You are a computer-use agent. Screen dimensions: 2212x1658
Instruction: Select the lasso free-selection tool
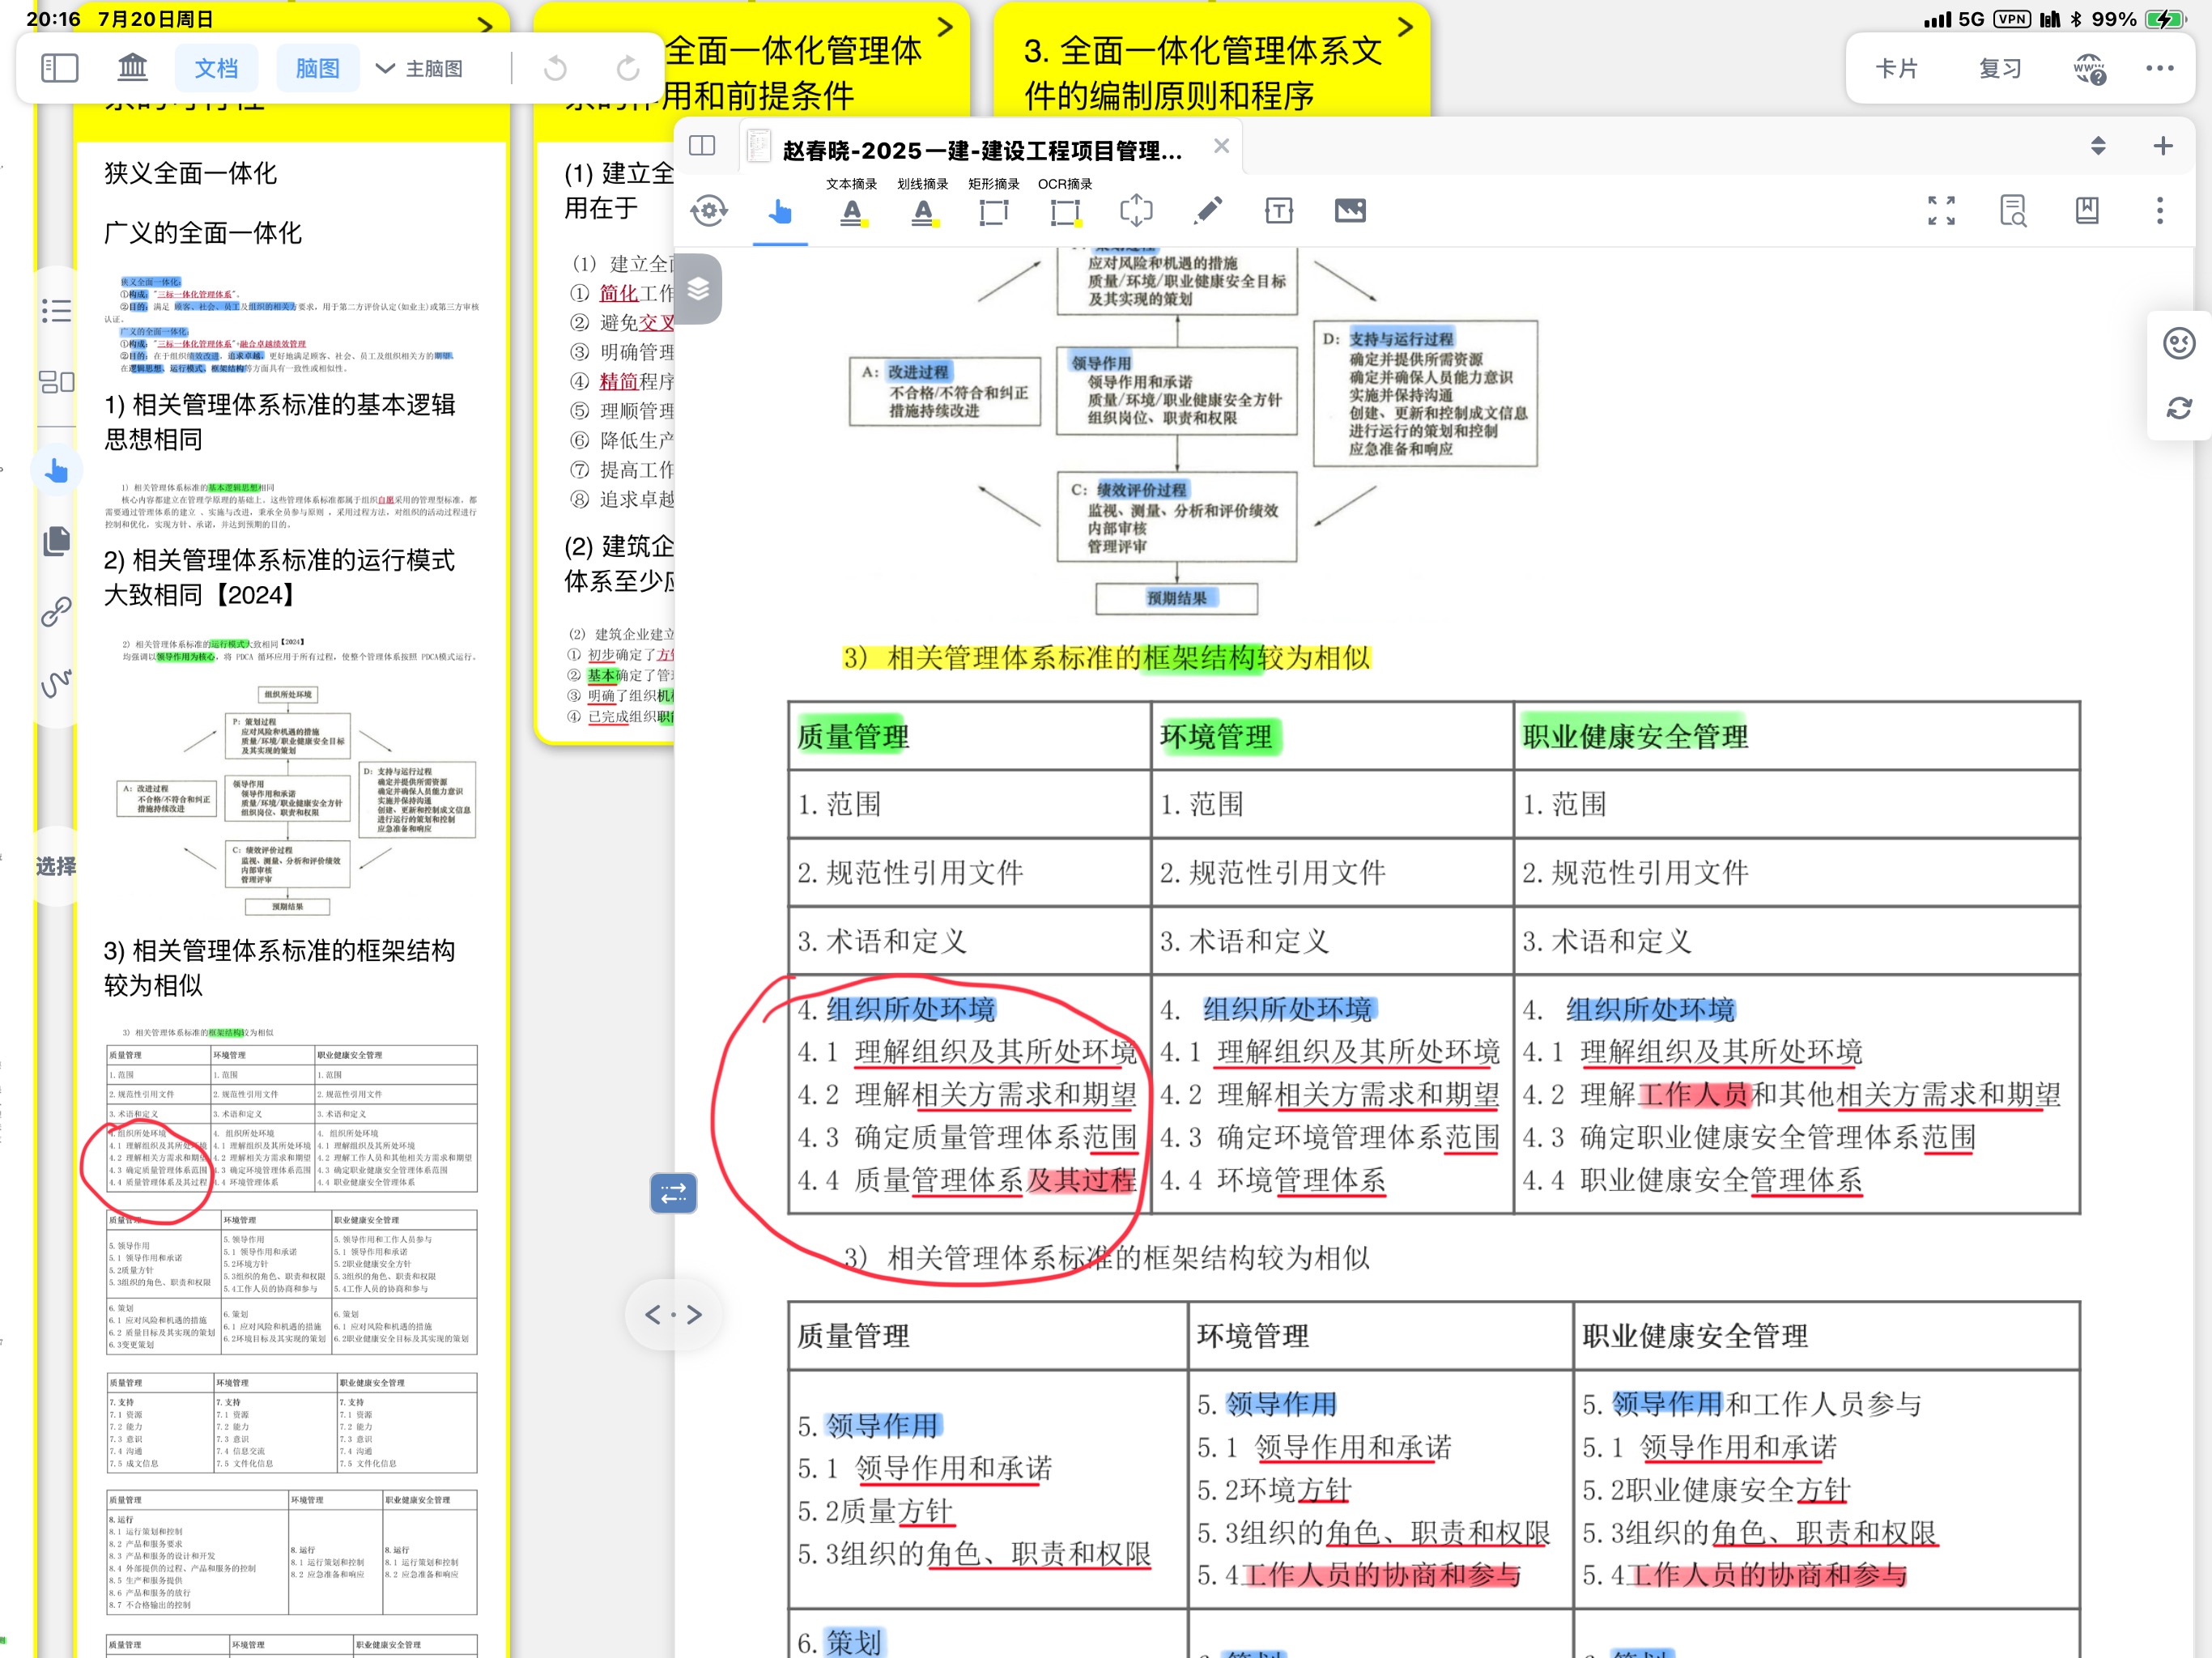pos(1136,210)
